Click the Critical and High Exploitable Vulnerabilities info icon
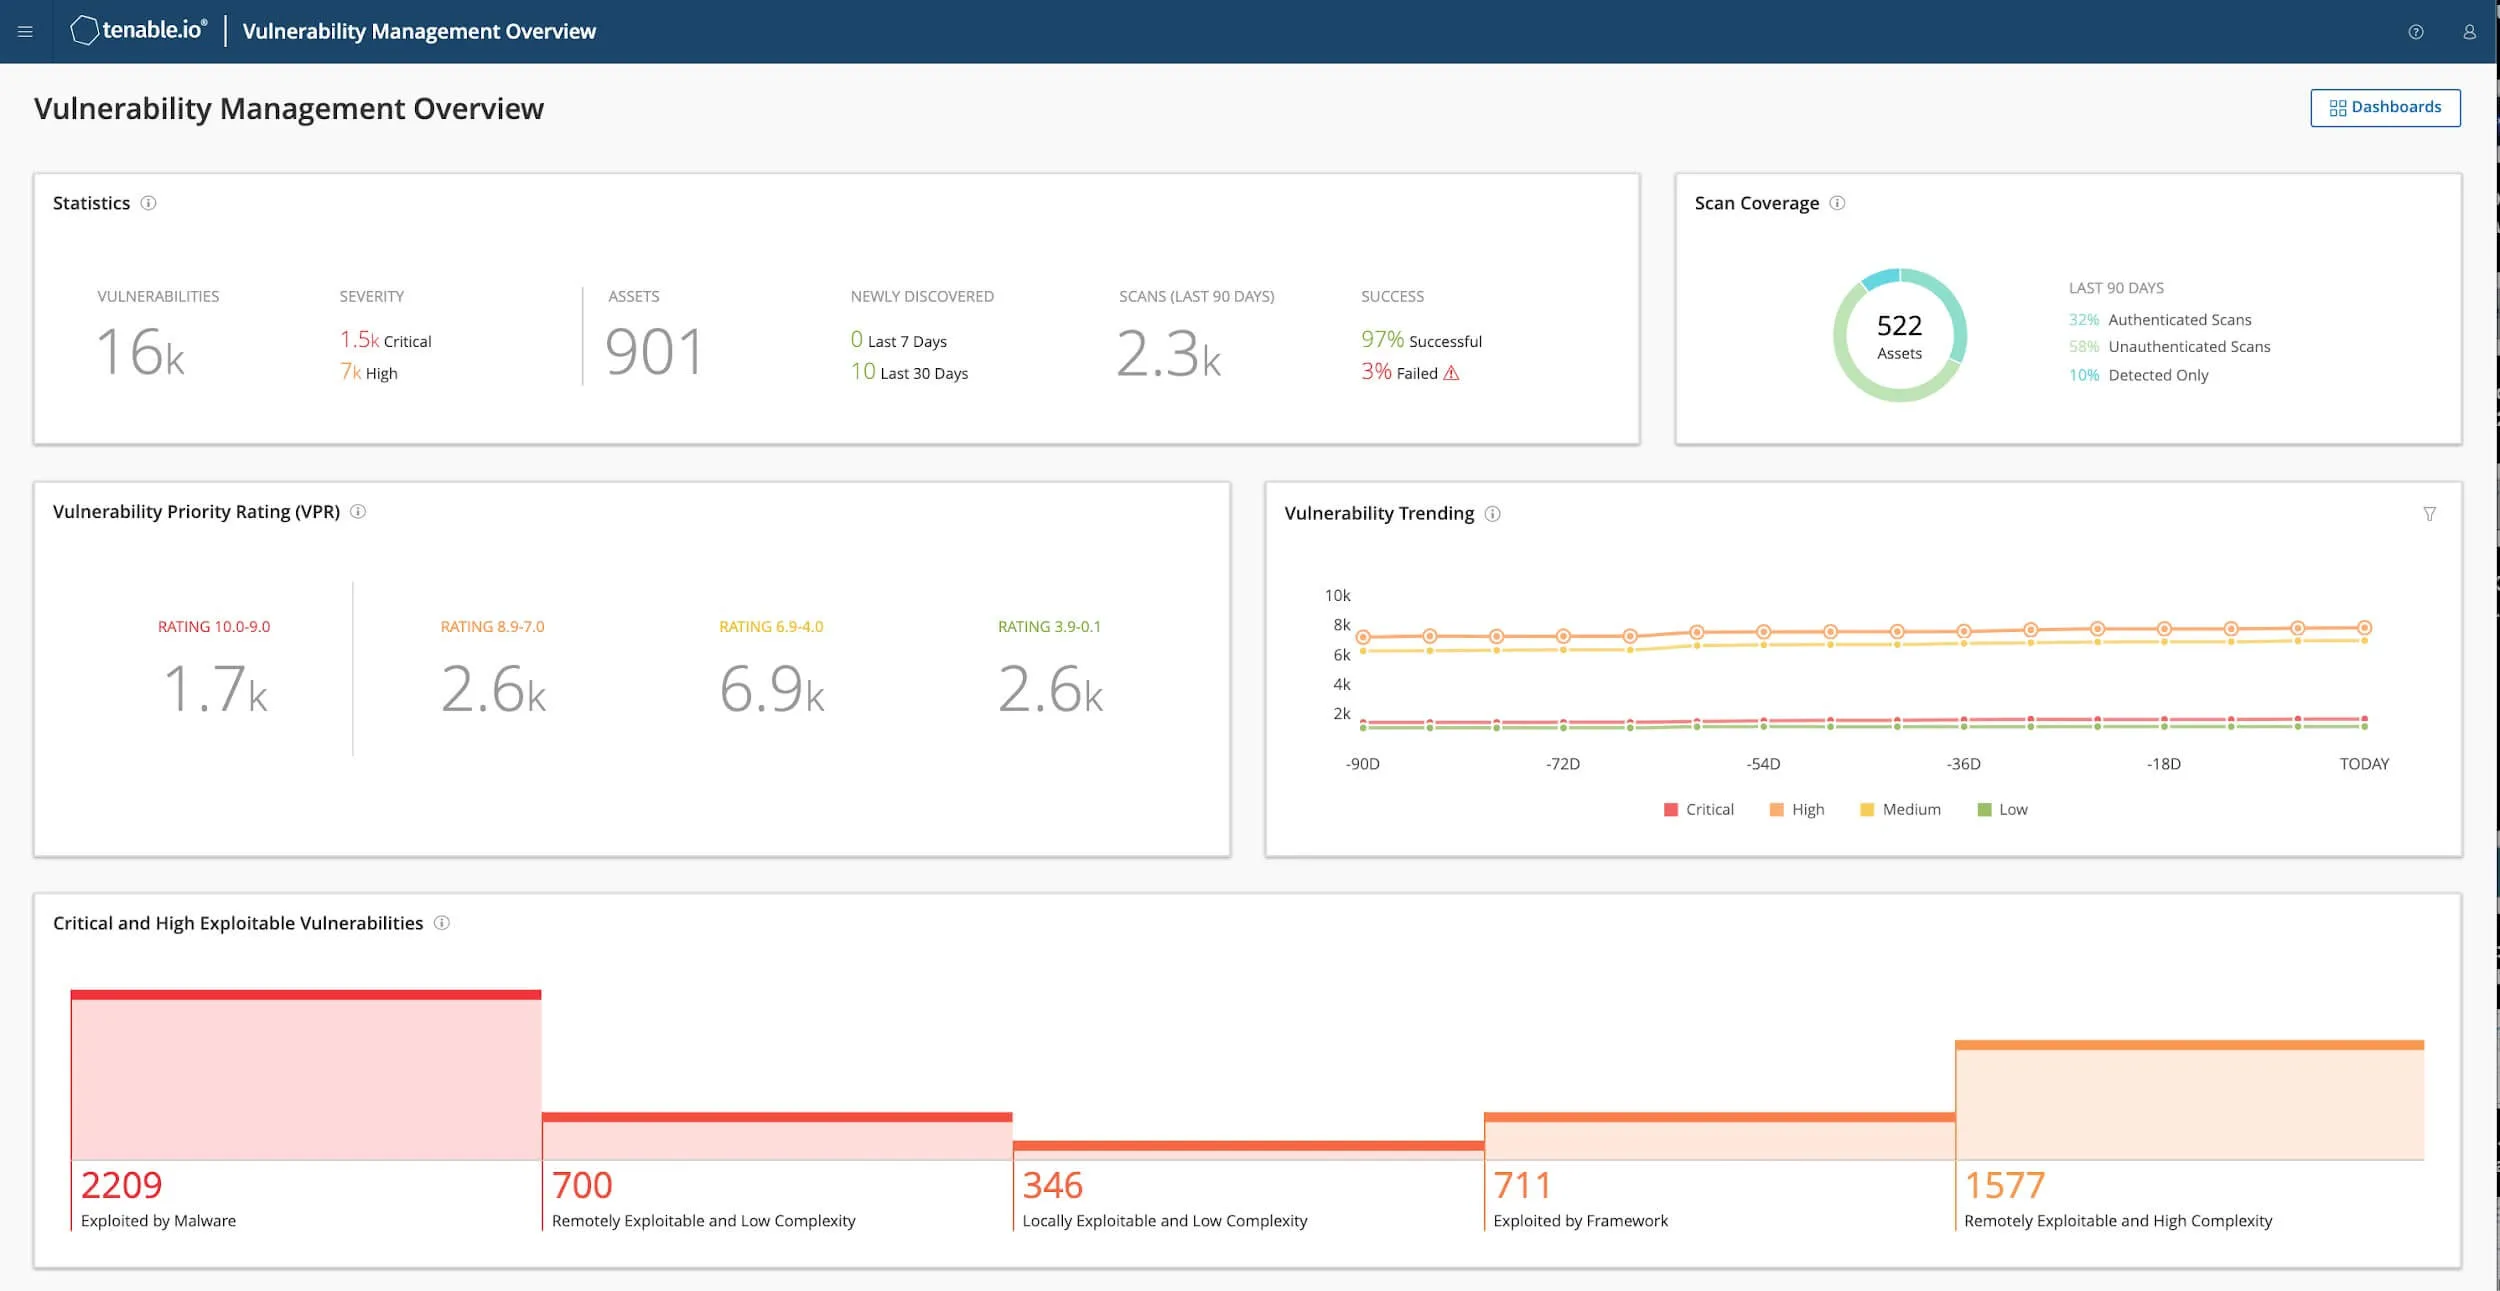Viewport: 2500px width, 1291px height. pyautogui.click(x=442, y=923)
